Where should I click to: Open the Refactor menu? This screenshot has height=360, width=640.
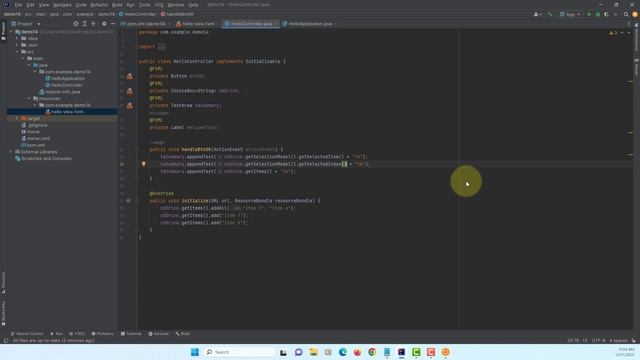99,5
